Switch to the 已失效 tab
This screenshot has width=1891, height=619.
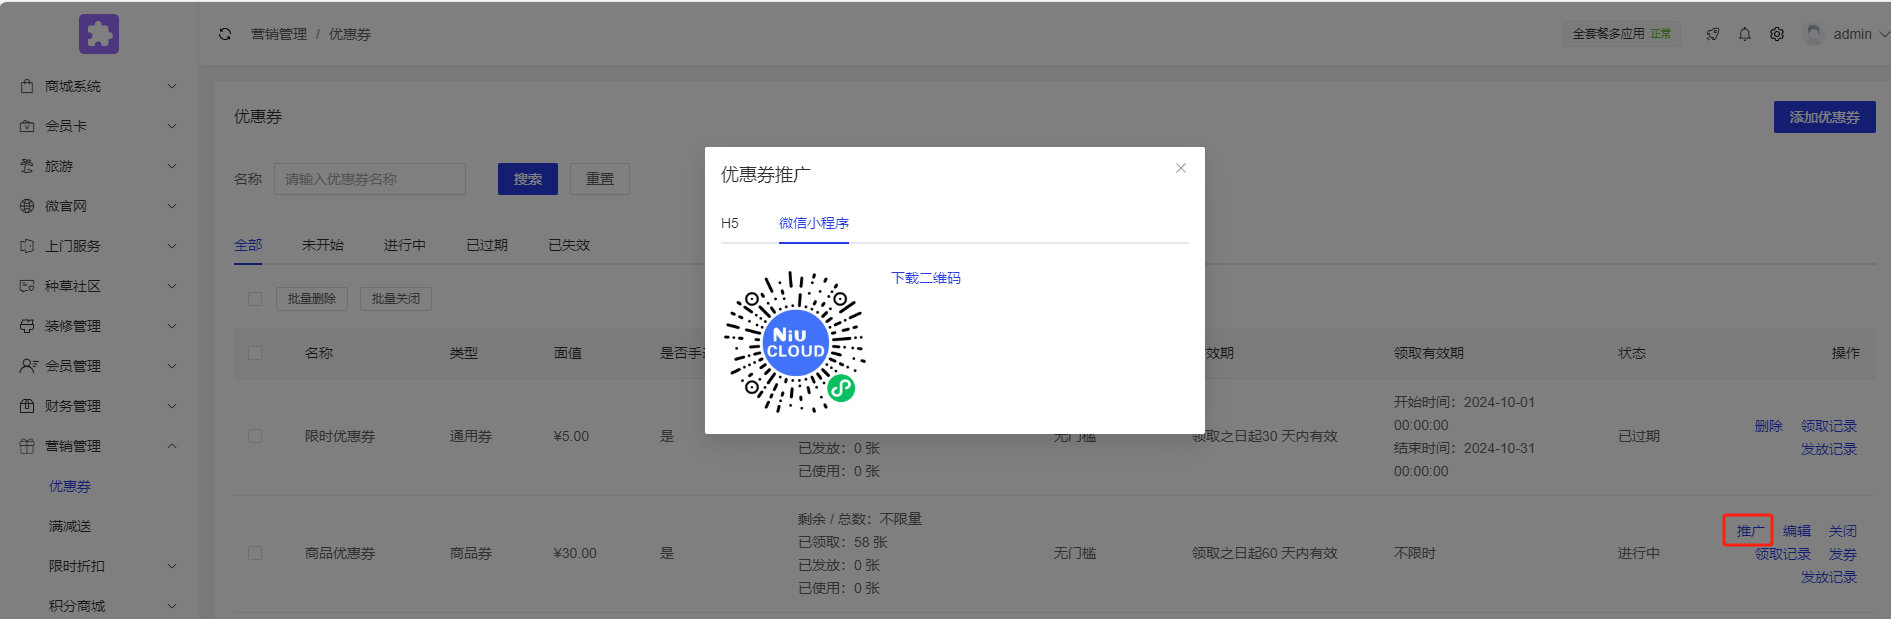click(569, 245)
